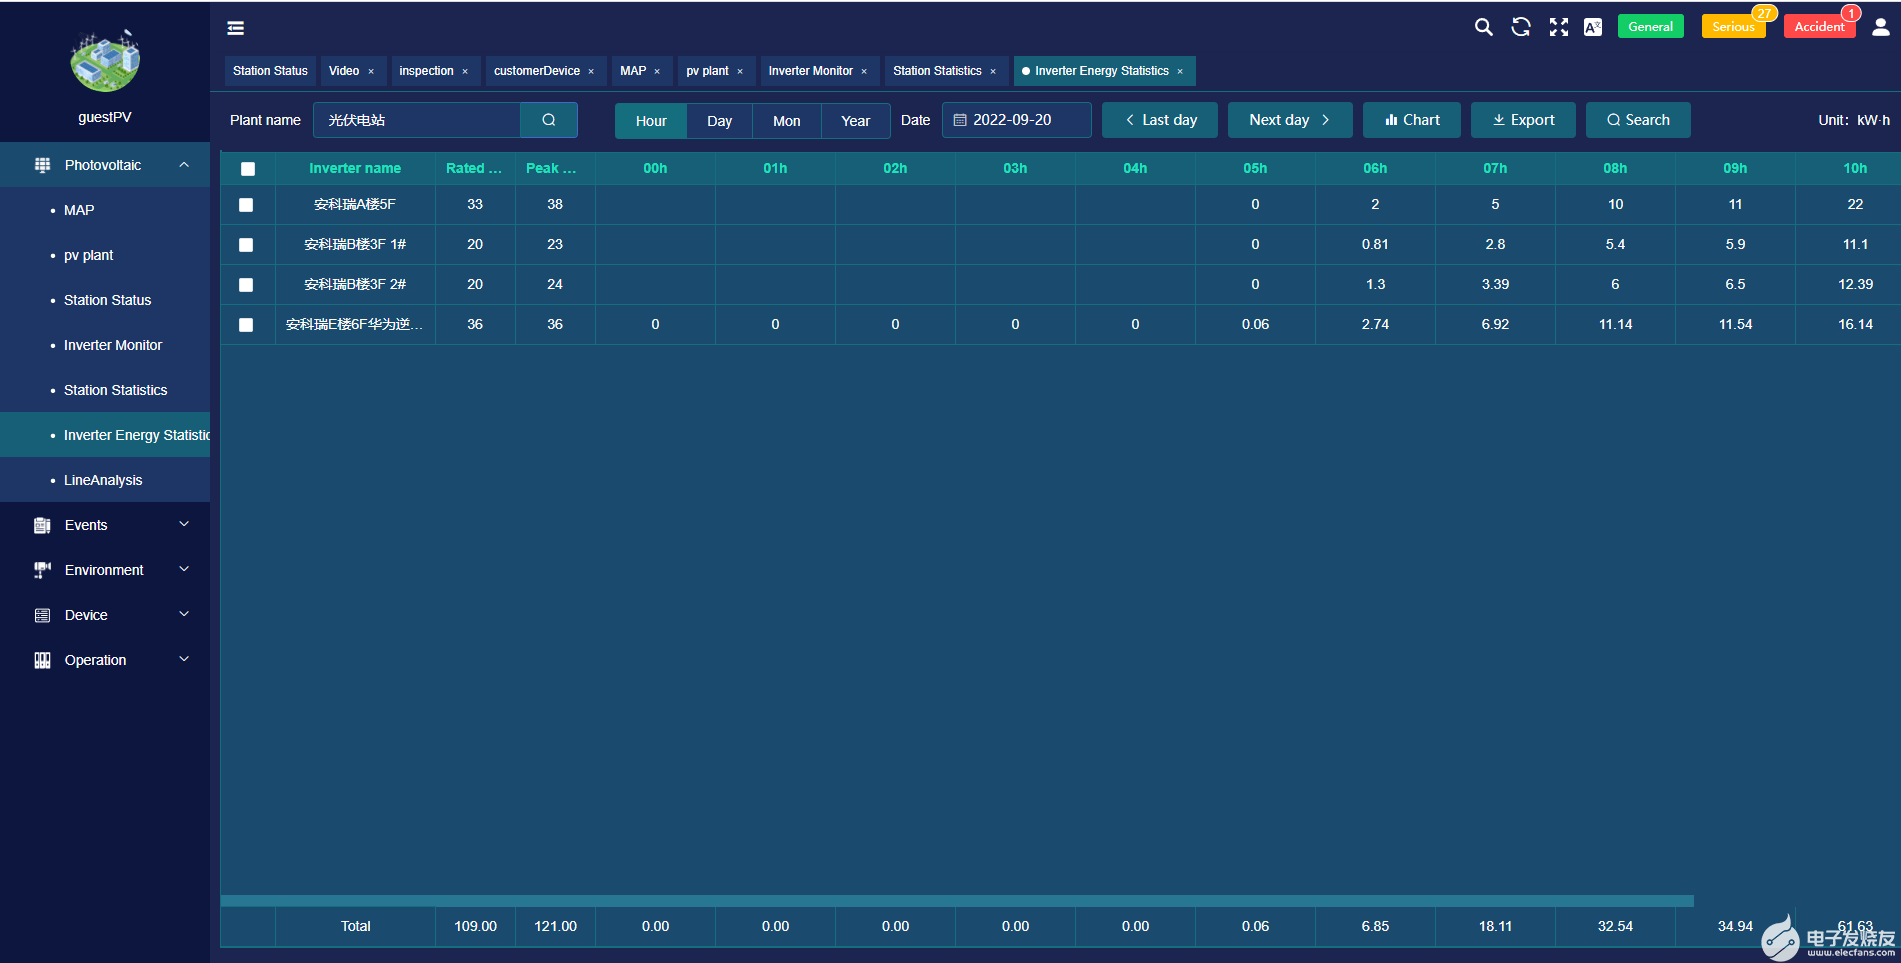Expand the Operation menu chevron
The image size is (1901, 963).
click(x=184, y=659)
